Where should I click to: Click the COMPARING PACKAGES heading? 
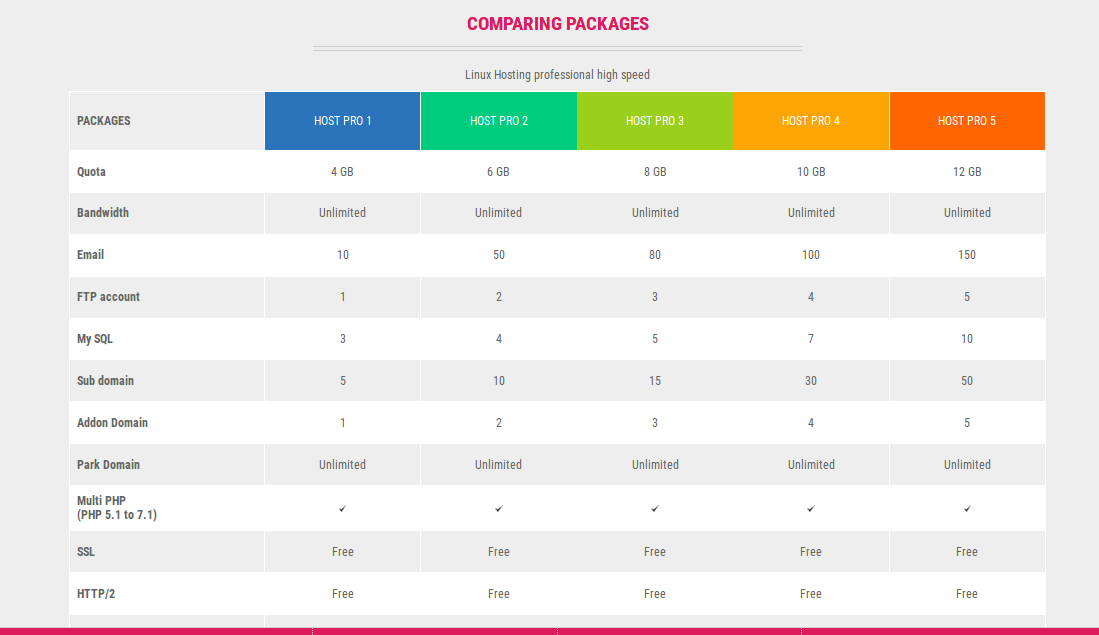[x=557, y=24]
